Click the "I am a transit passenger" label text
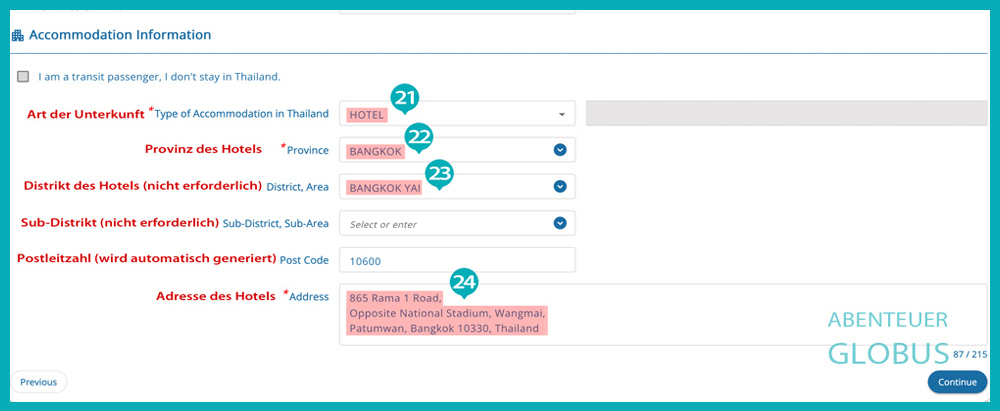 click(159, 76)
